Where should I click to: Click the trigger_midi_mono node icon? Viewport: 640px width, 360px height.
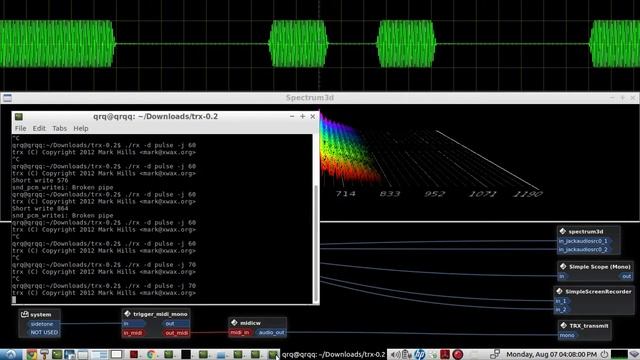pyautogui.click(x=127, y=313)
